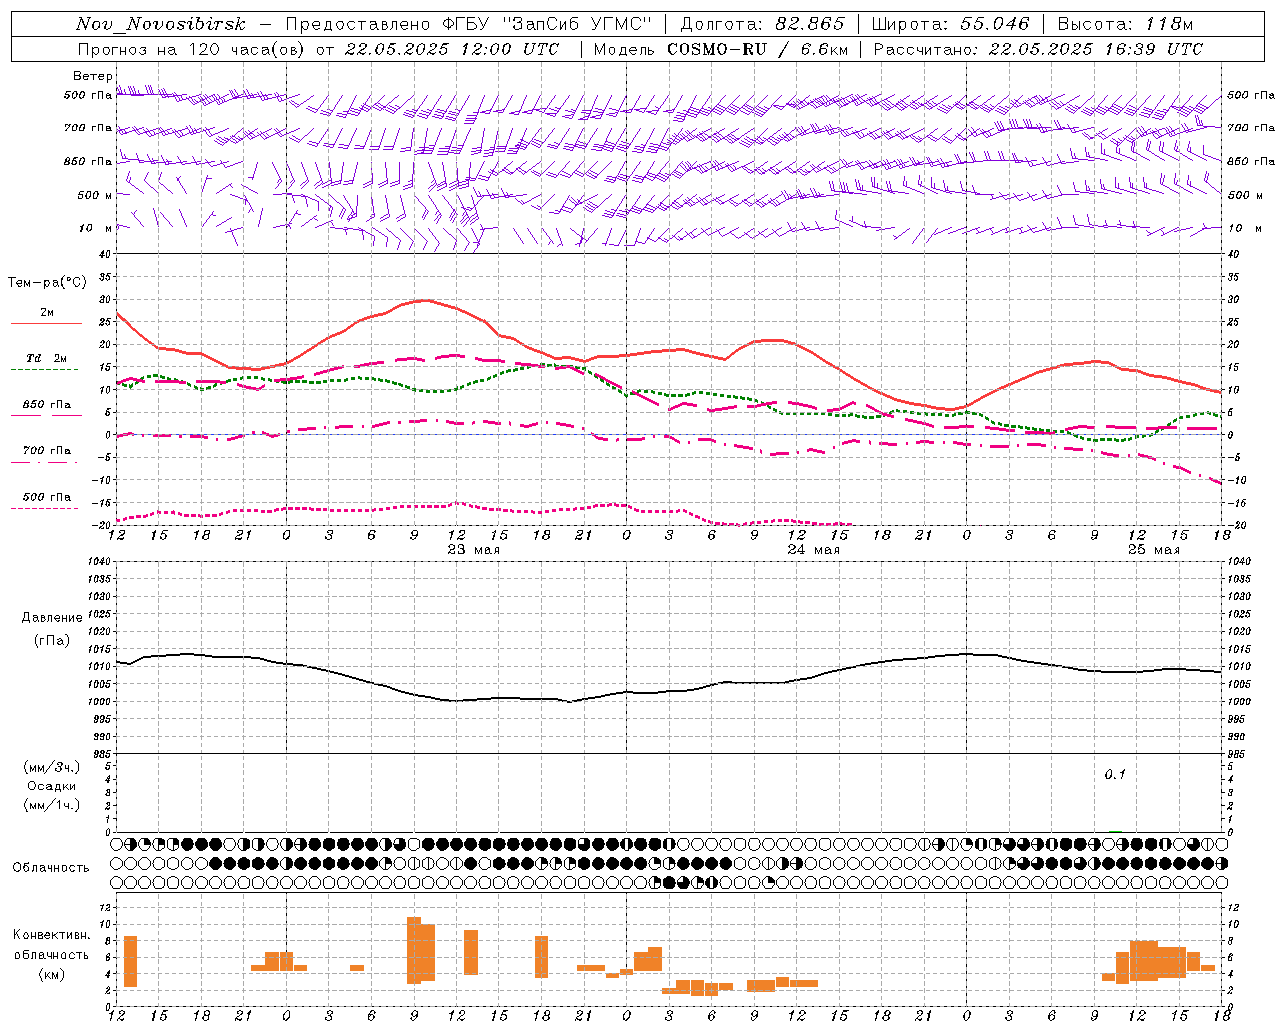
Task: Click the '23 мая' date label
Action: (x=473, y=549)
